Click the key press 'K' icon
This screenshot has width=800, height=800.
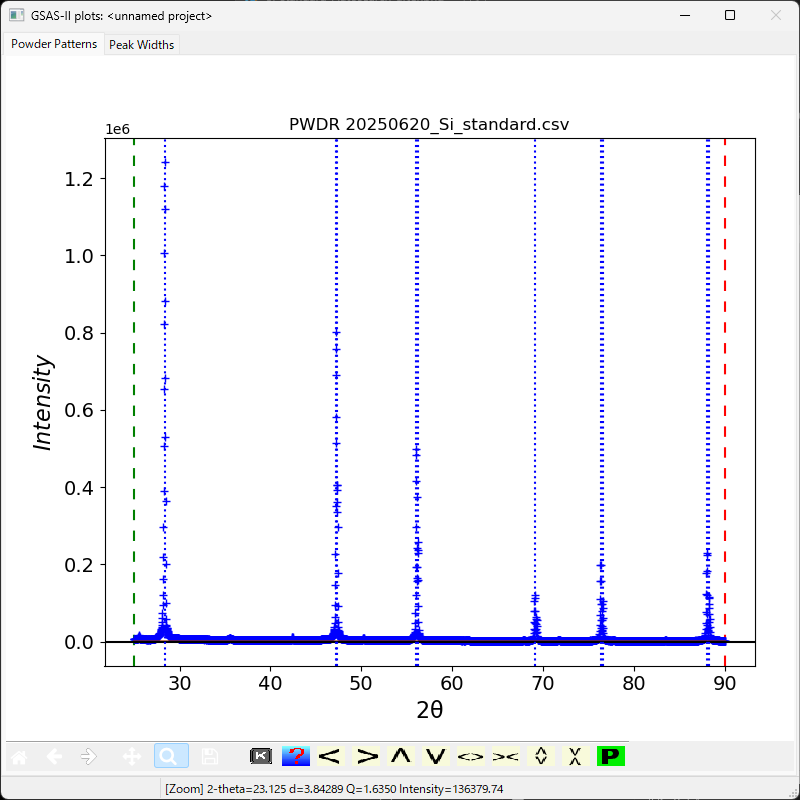click(261, 757)
